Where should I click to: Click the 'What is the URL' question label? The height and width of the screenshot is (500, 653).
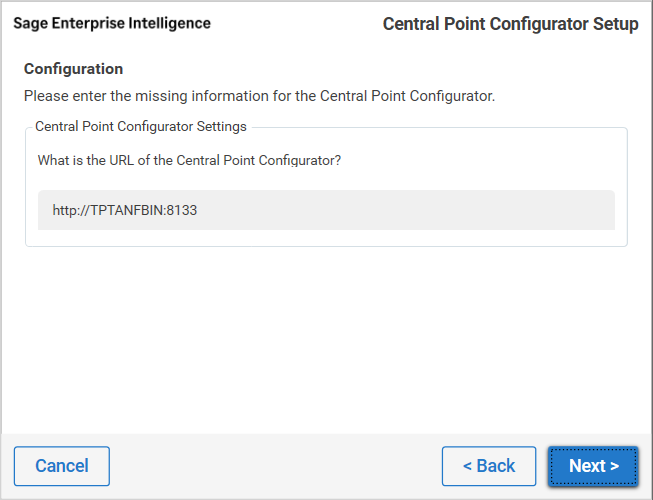tap(189, 160)
